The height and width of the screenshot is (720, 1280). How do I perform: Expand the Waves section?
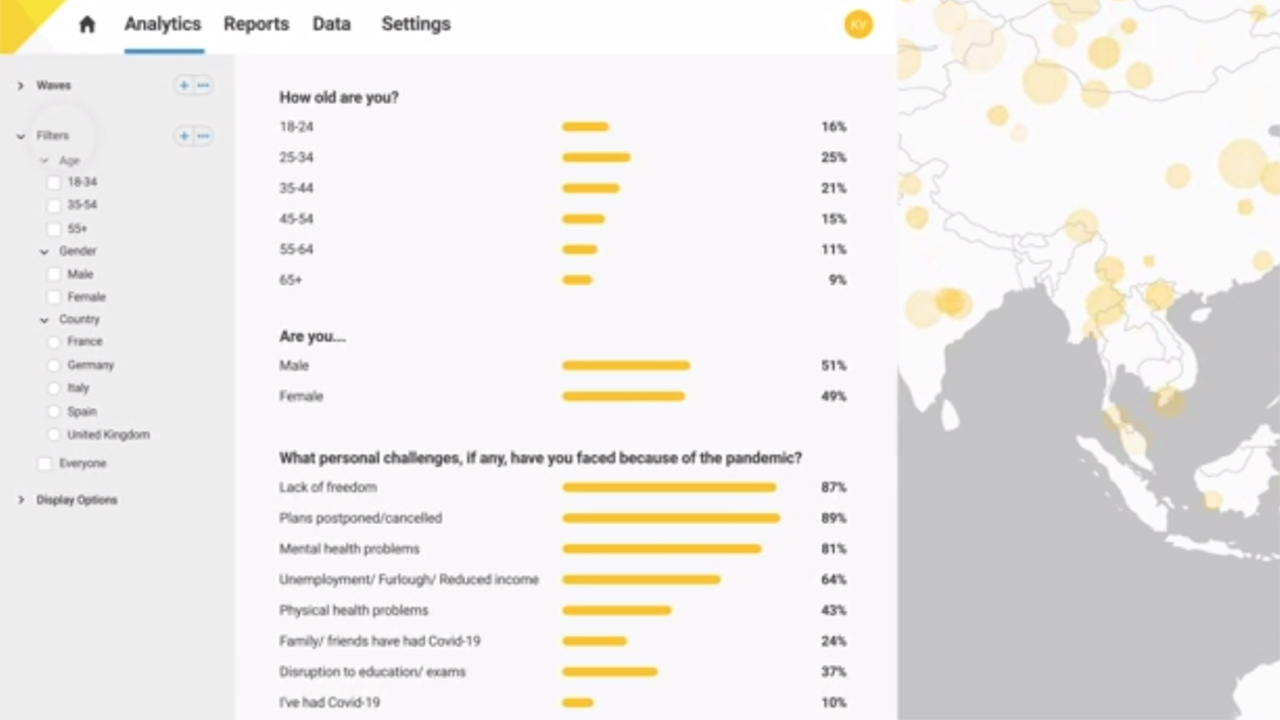click(x=20, y=86)
